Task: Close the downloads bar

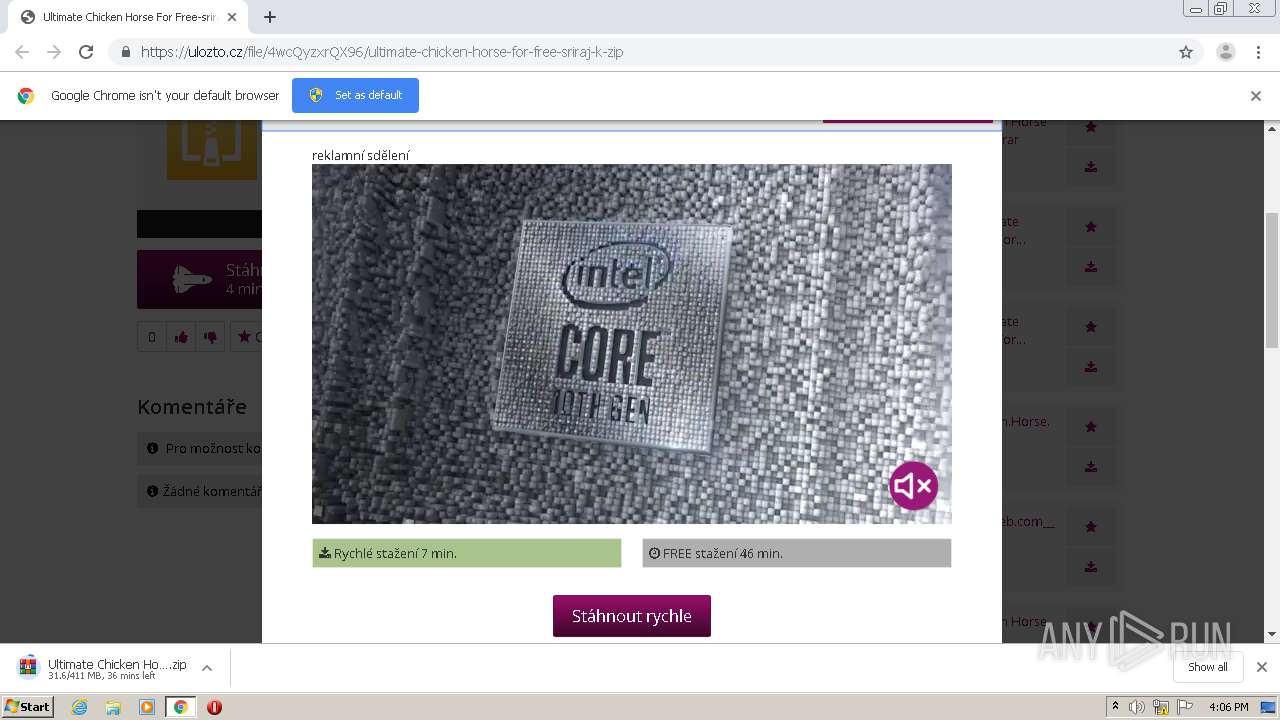Action: click(x=1262, y=667)
